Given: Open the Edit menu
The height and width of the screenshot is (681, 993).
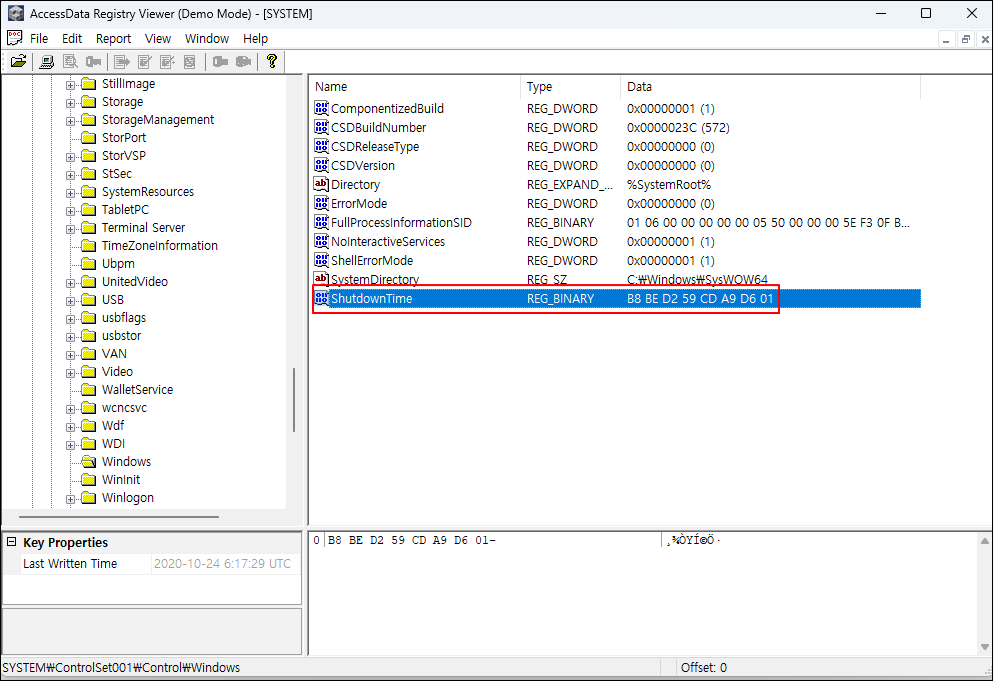Looking at the screenshot, I should (x=72, y=39).
